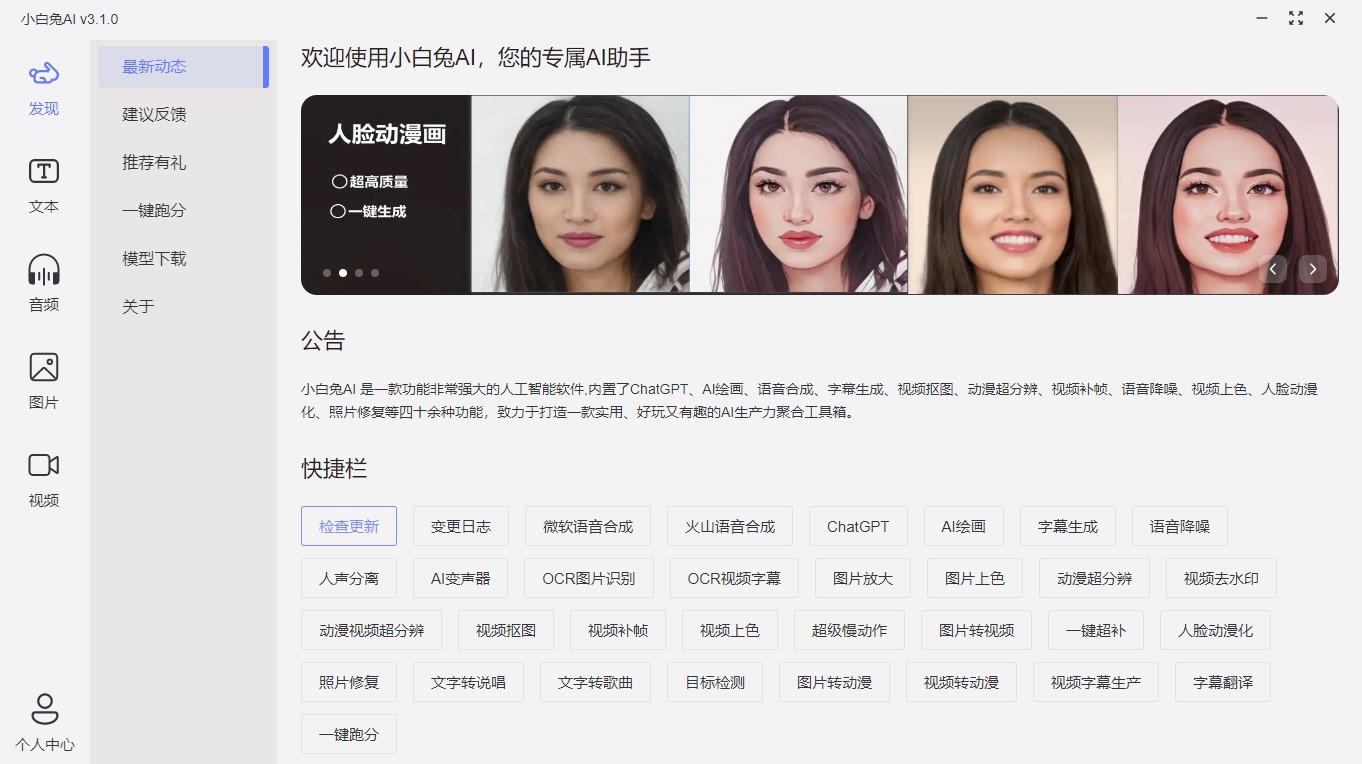This screenshot has height=764, width=1362.
Task: Open 人脸动漫化 shortcut
Action: (x=1215, y=630)
